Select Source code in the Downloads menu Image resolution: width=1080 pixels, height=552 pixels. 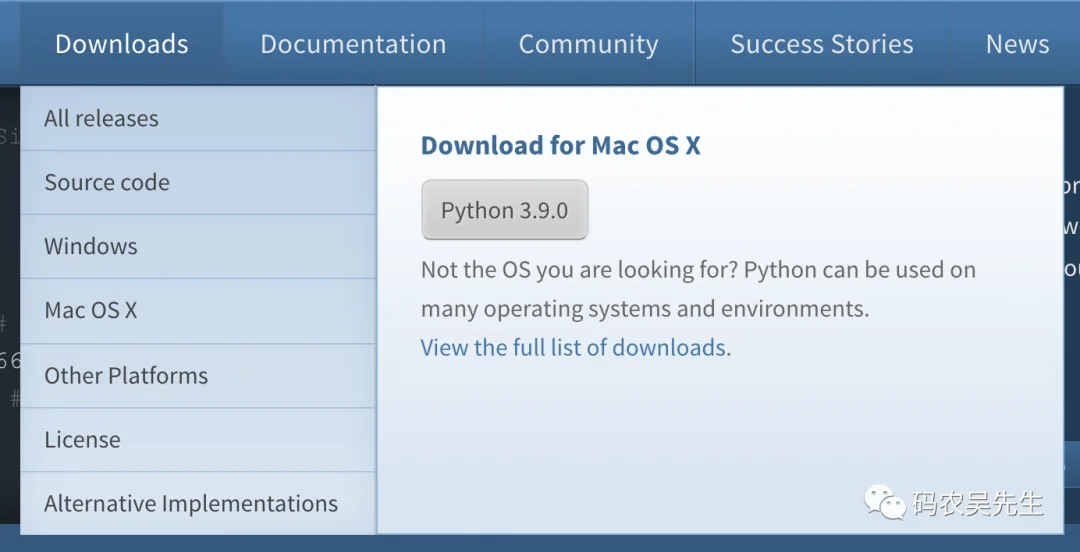pos(198,183)
